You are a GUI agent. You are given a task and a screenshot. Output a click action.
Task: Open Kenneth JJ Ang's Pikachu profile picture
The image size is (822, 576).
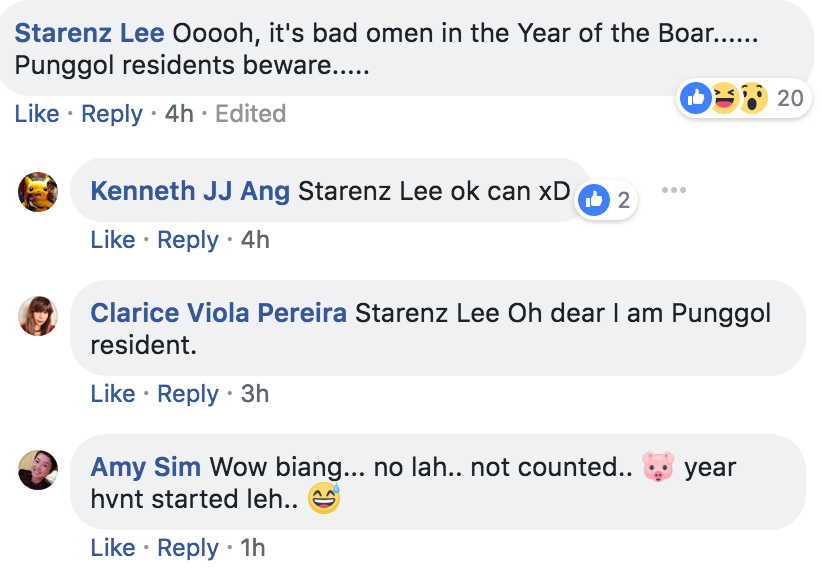point(38,192)
